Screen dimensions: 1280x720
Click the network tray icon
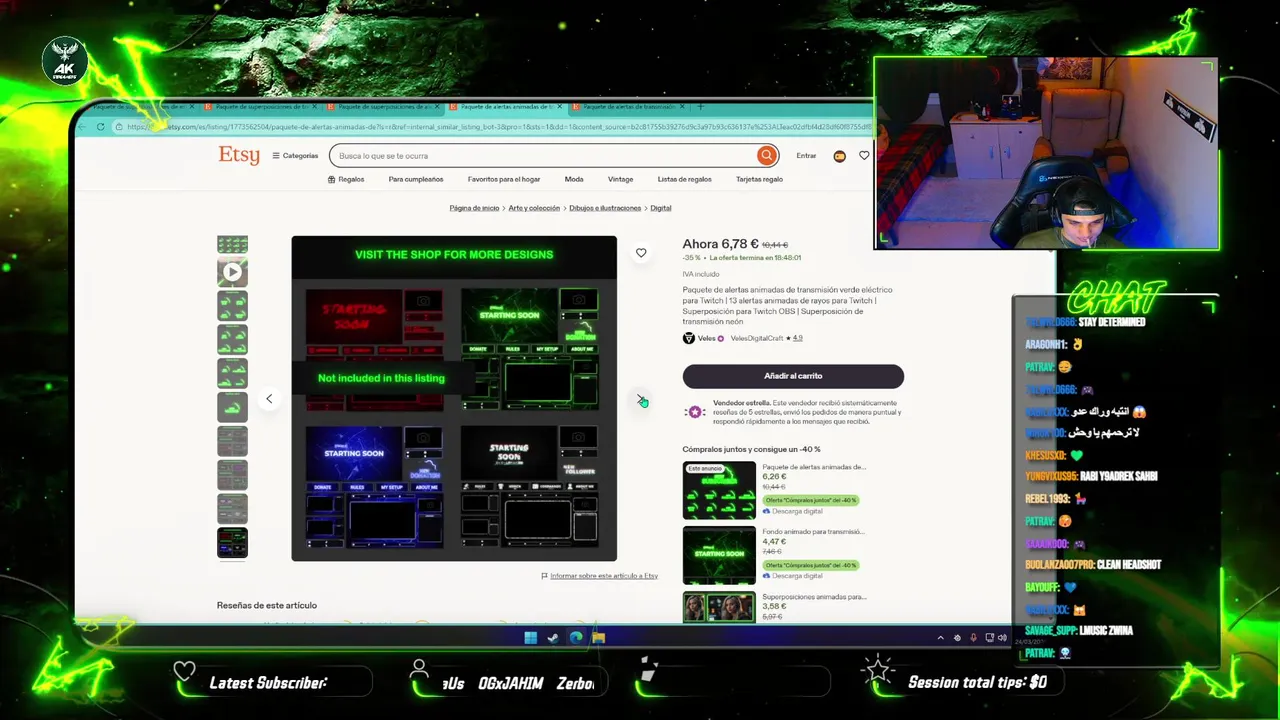(x=989, y=638)
